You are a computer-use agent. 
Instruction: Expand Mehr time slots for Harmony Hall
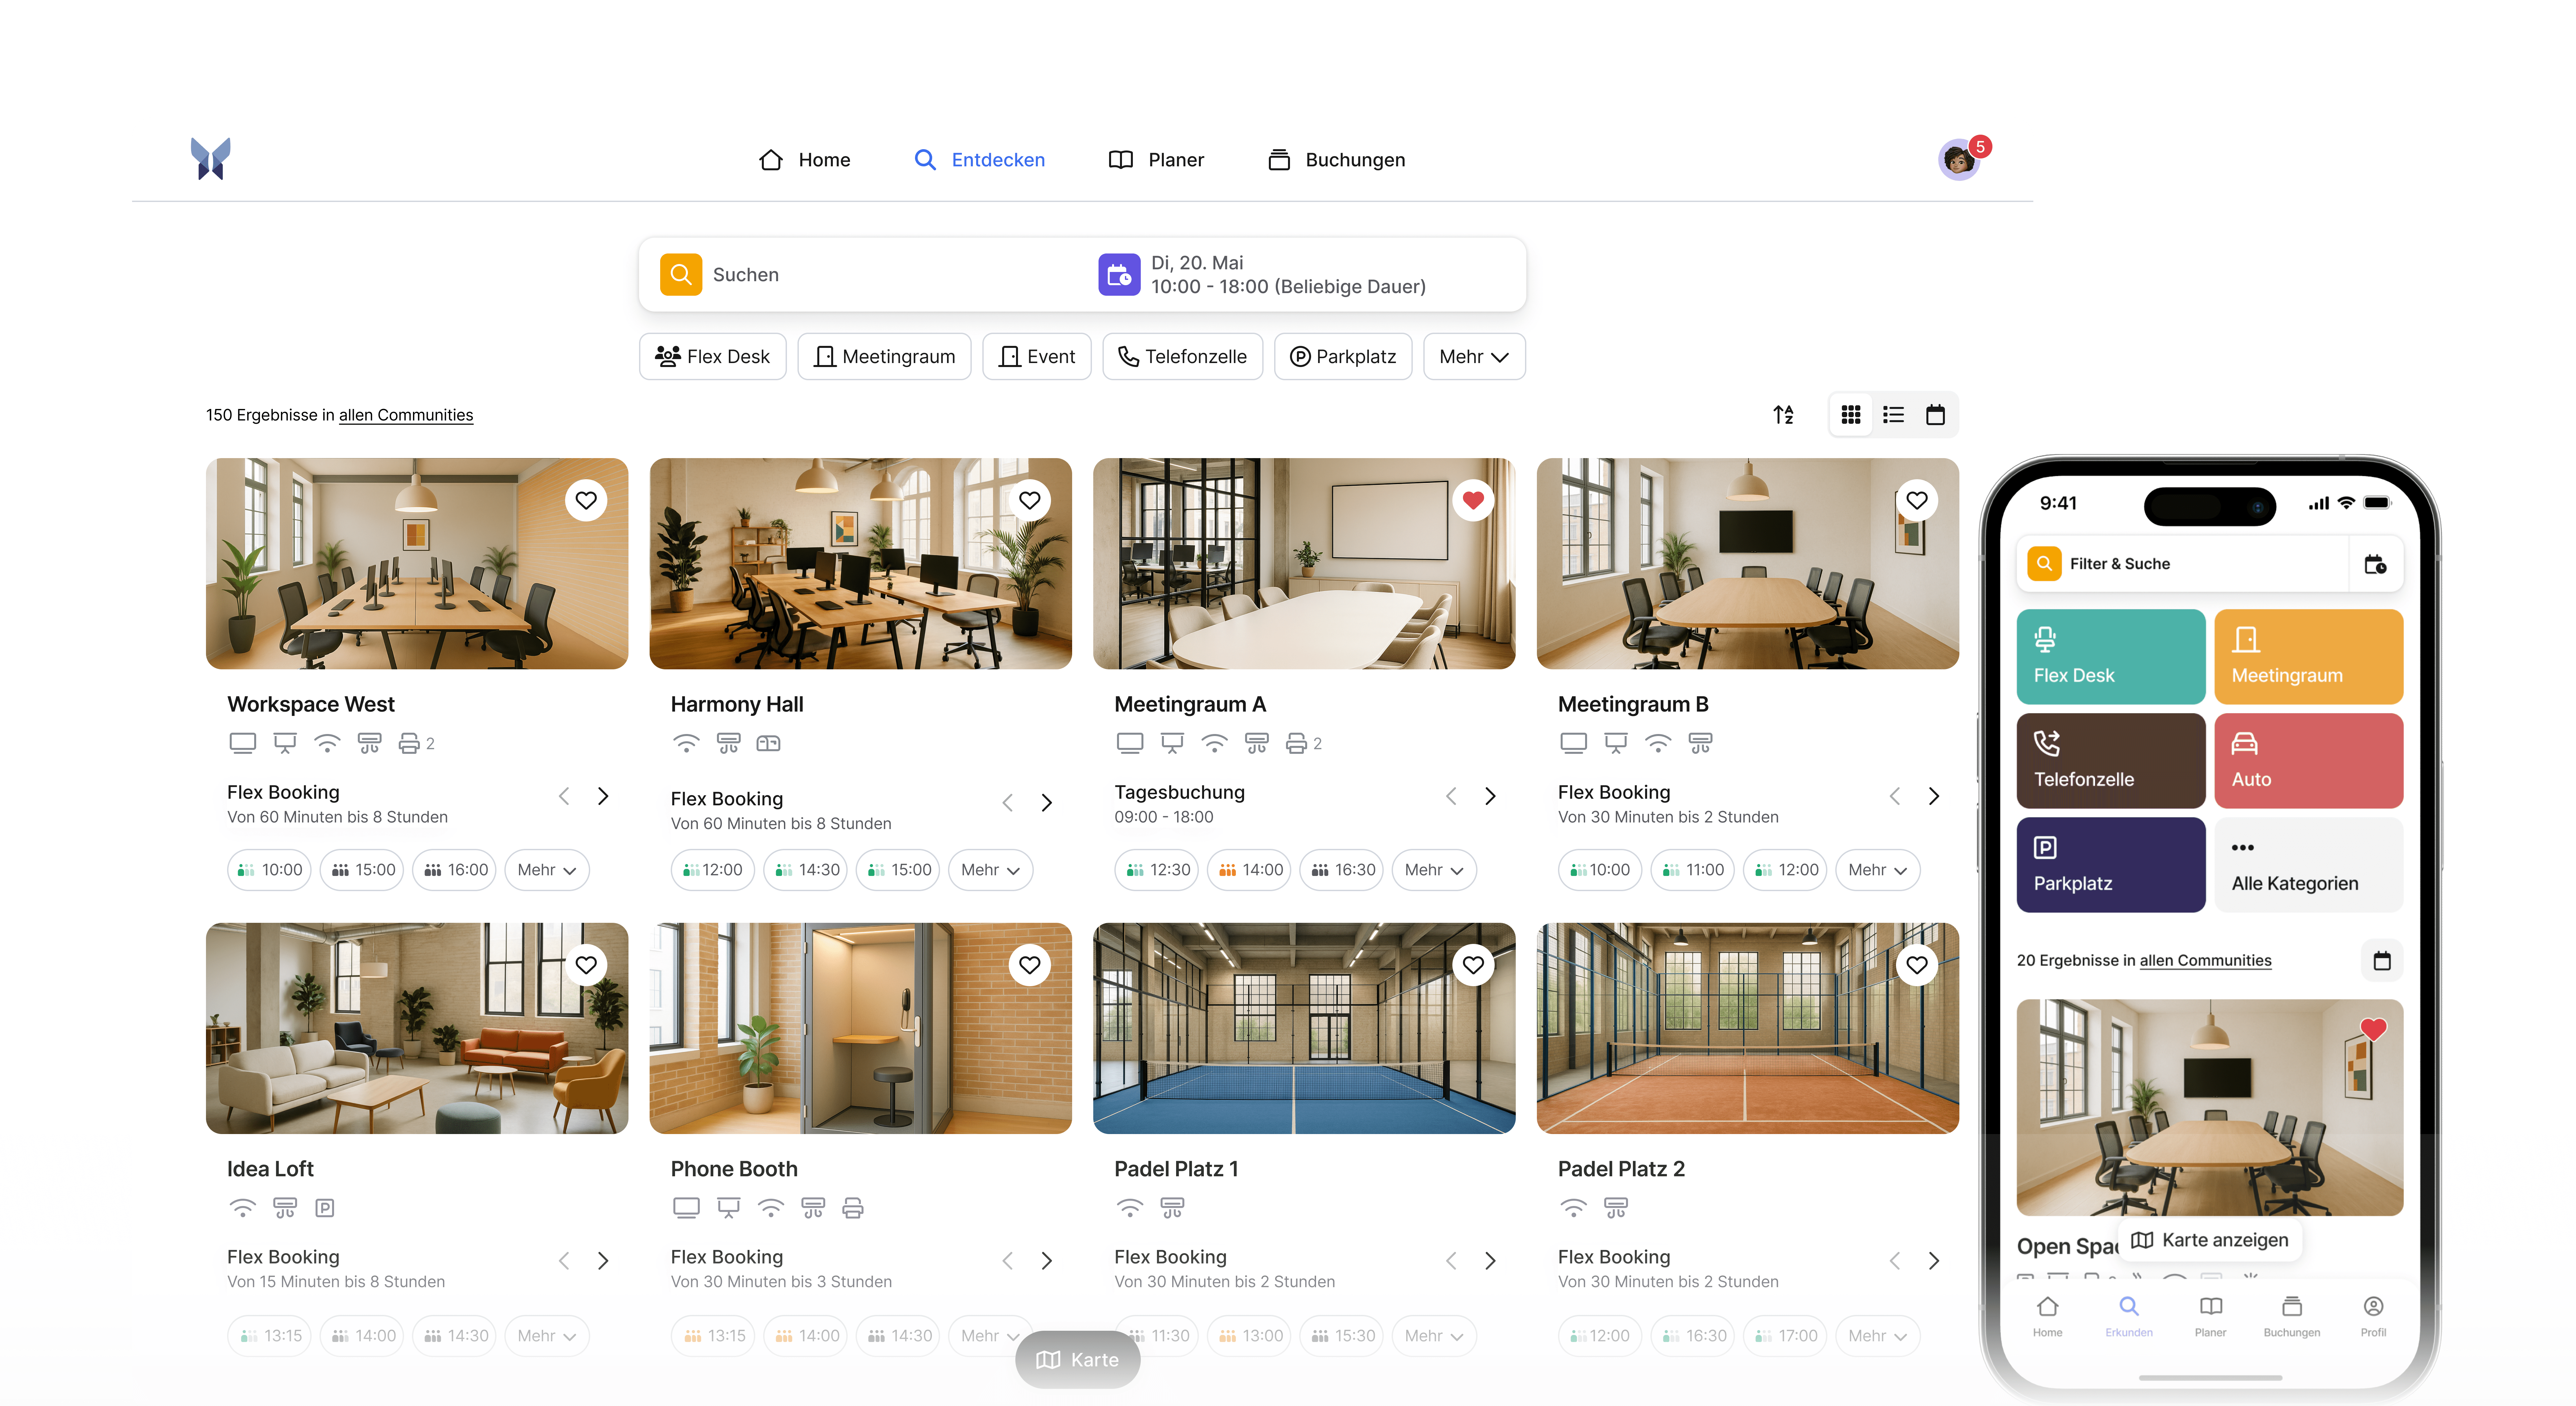990,870
